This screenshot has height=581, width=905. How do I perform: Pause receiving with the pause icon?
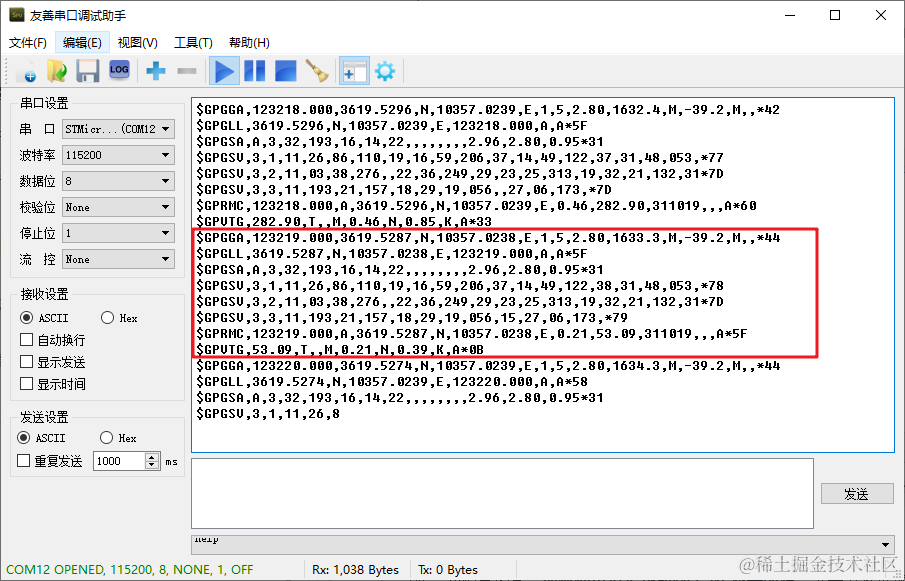click(x=255, y=71)
